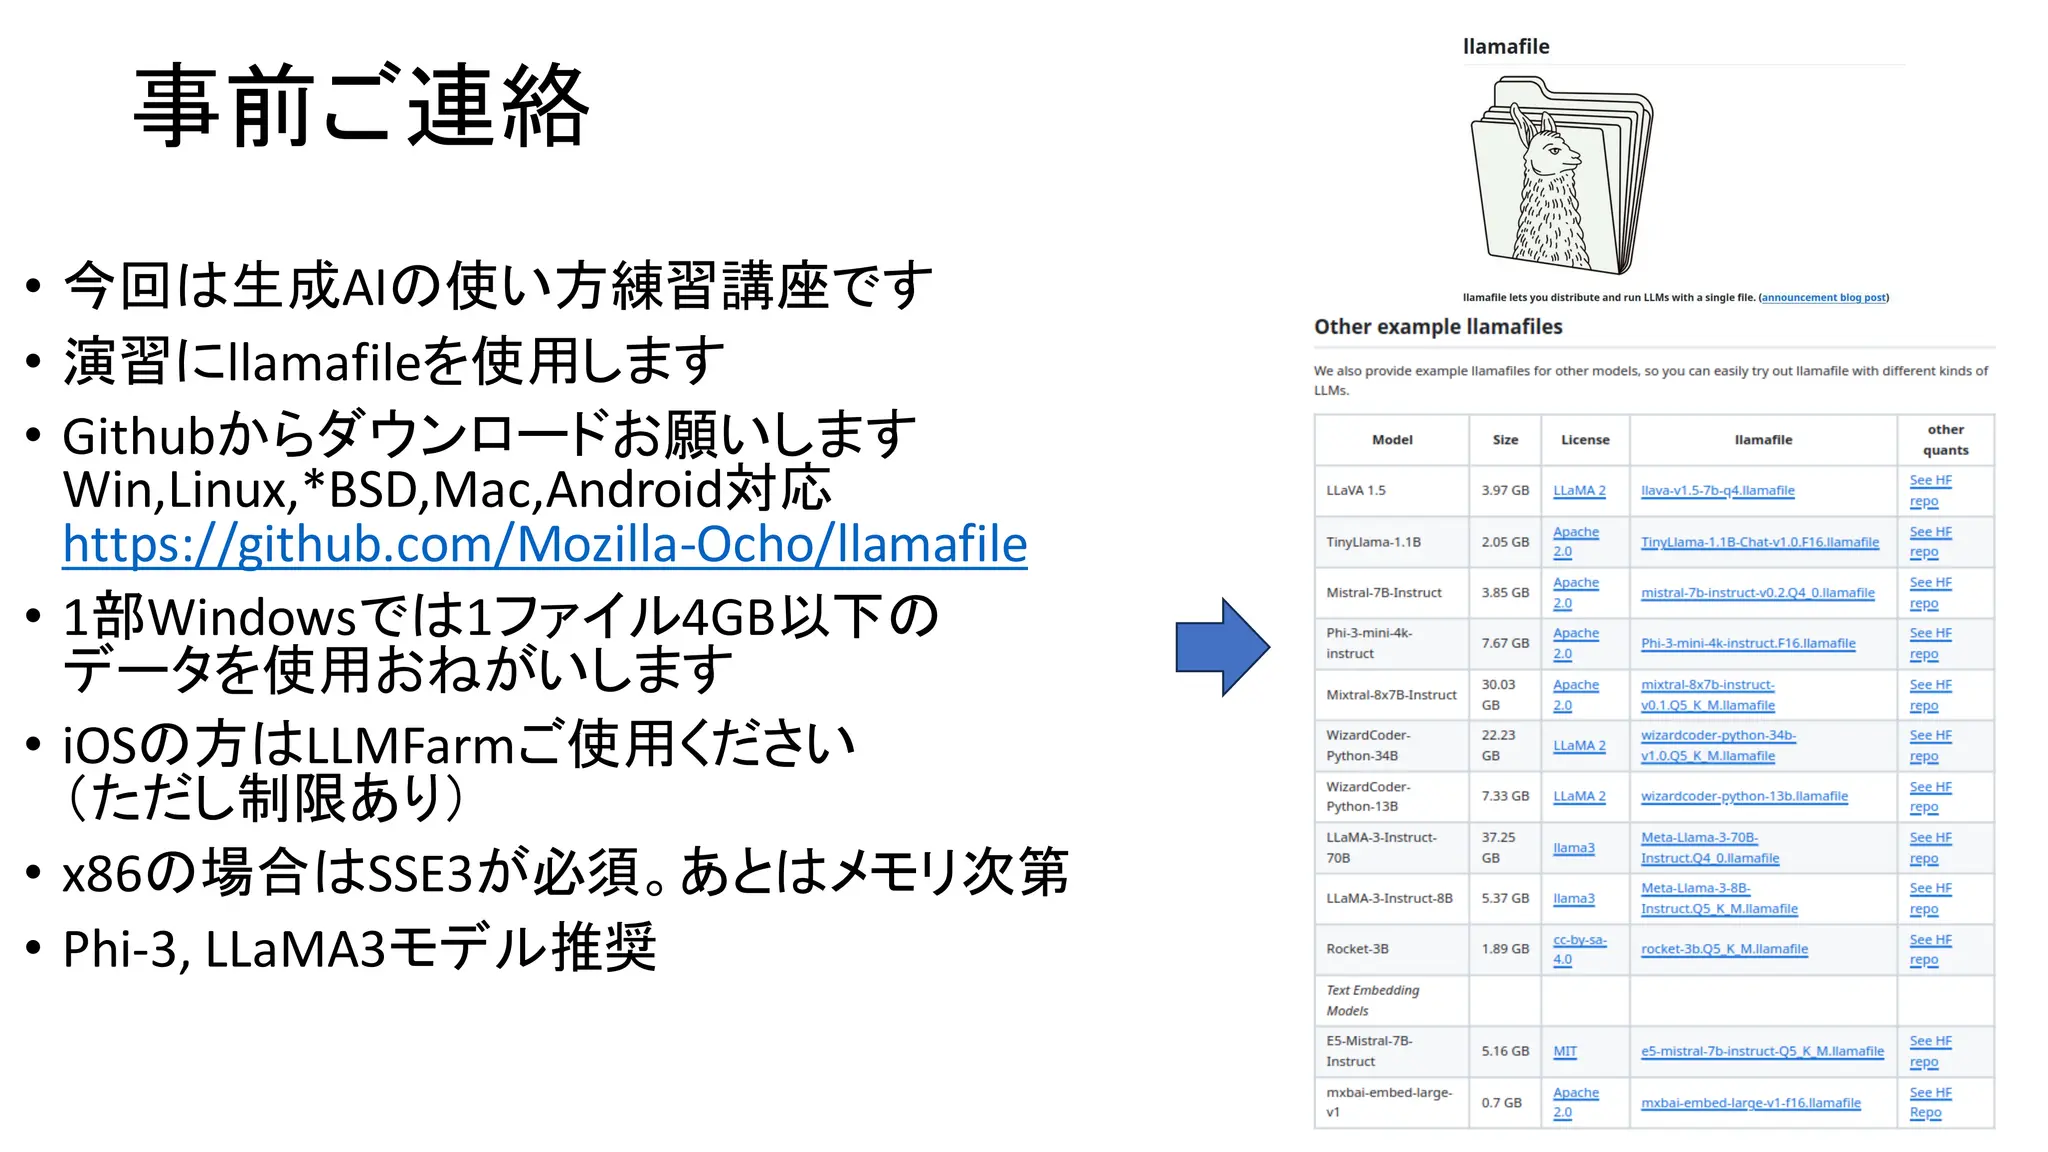This screenshot has width=2048, height=1152.
Task: Open See HF repo for TinyLlama-1.1B
Action: (1930, 542)
